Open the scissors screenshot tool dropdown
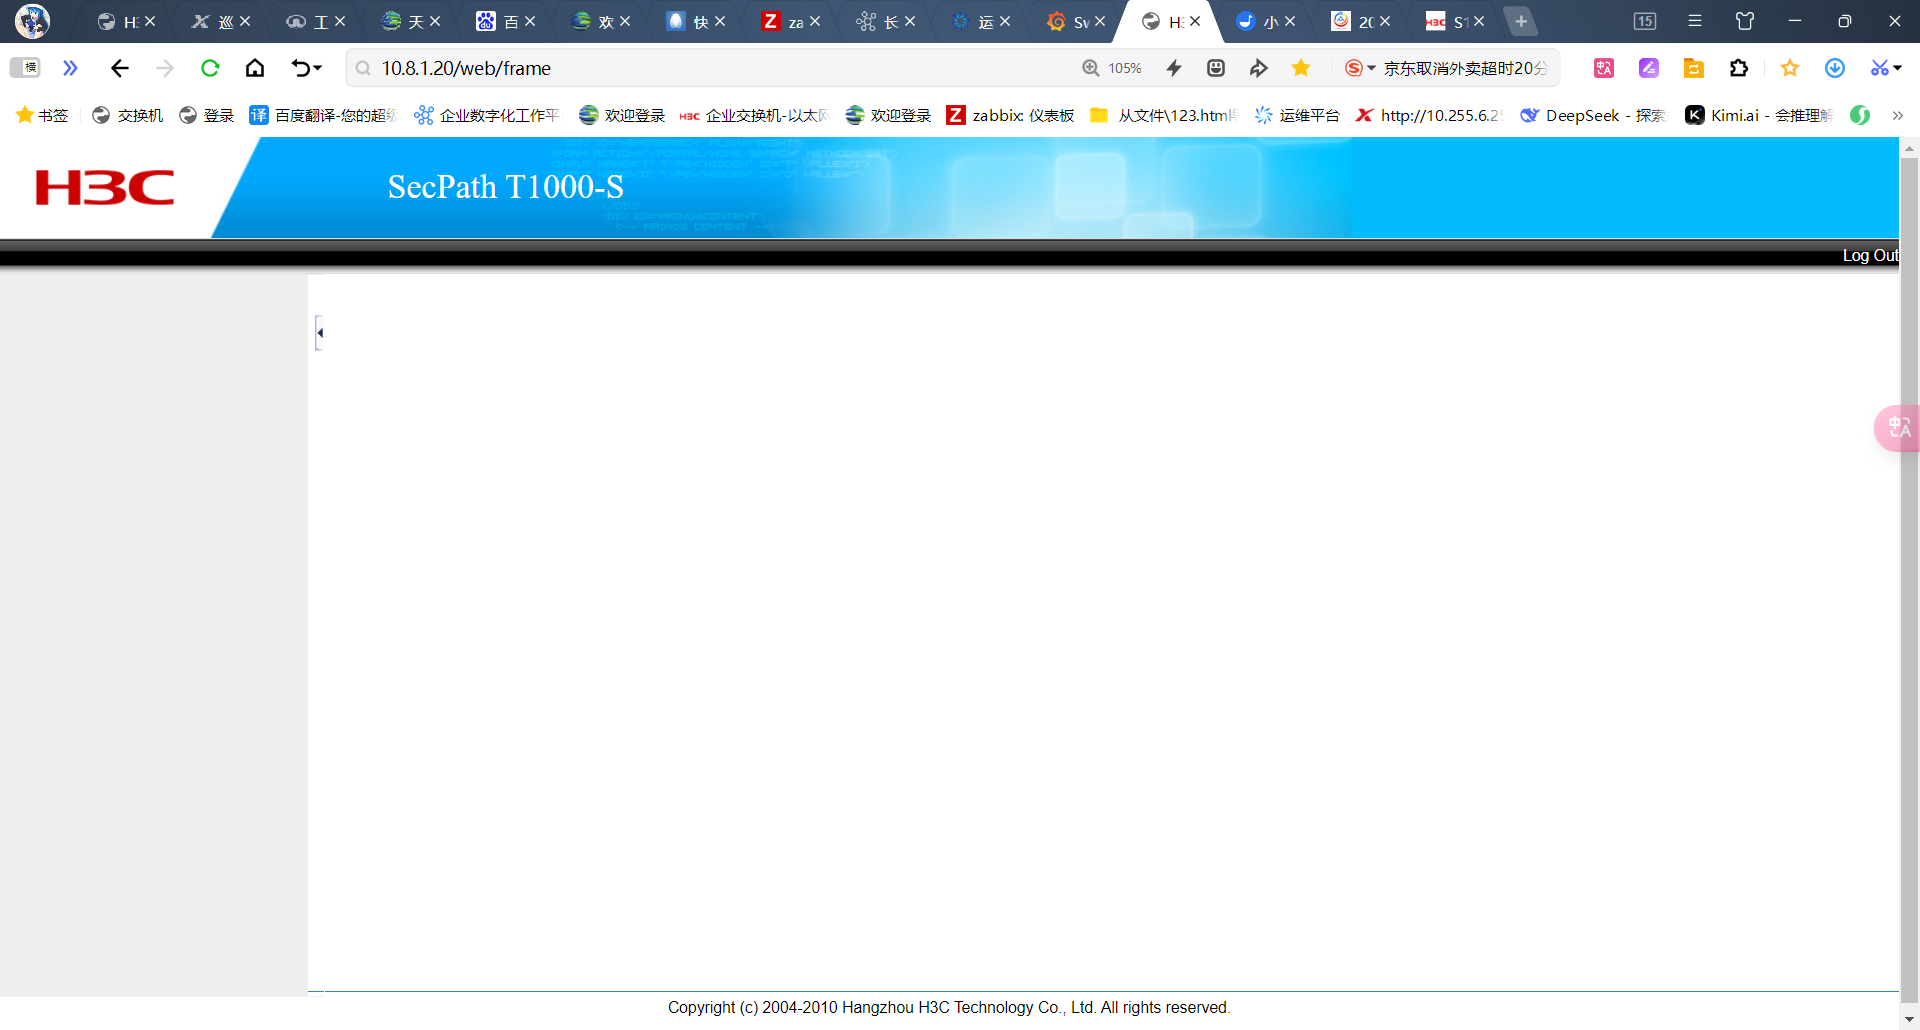Viewport: 1920px width, 1030px height. tap(1886, 68)
